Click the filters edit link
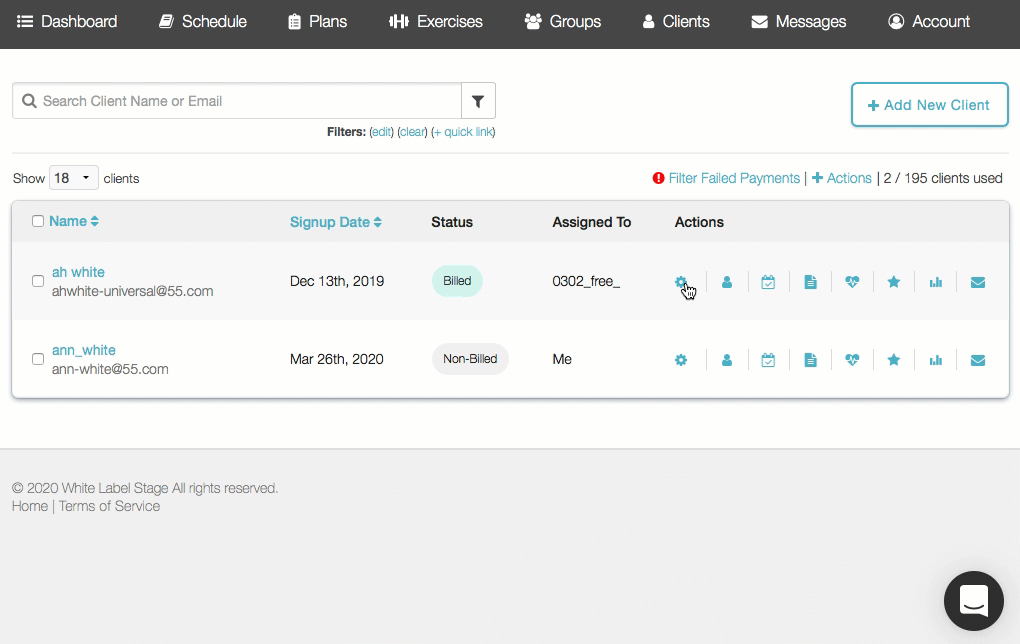The width and height of the screenshot is (1020, 644). pyautogui.click(x=381, y=132)
